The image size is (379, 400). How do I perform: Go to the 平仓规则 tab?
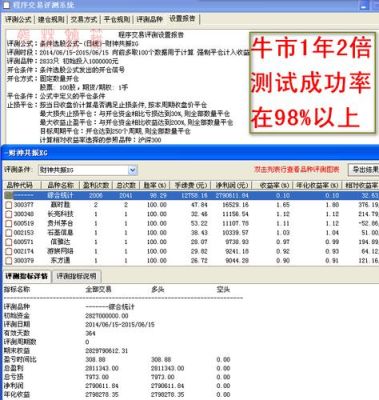pos(117,19)
